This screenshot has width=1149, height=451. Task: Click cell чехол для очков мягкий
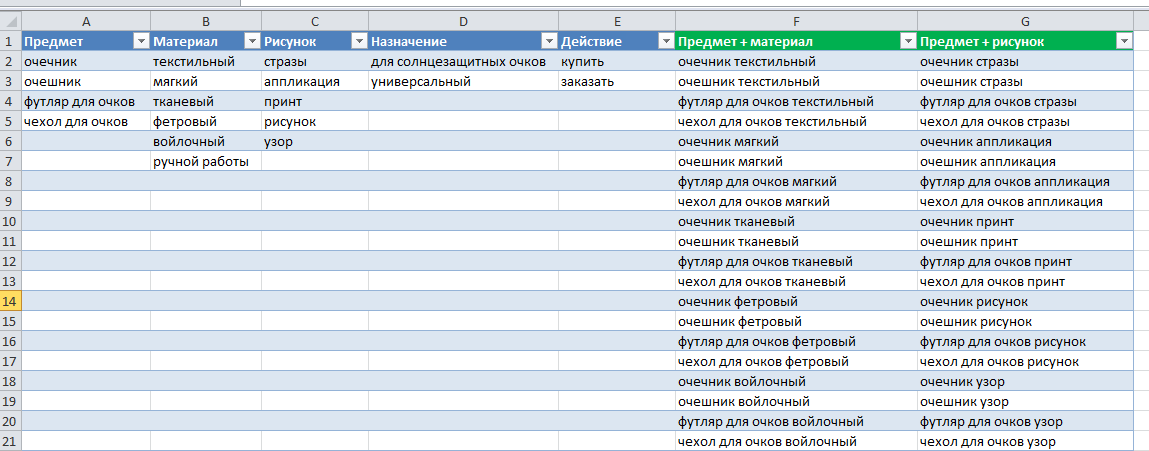point(796,201)
